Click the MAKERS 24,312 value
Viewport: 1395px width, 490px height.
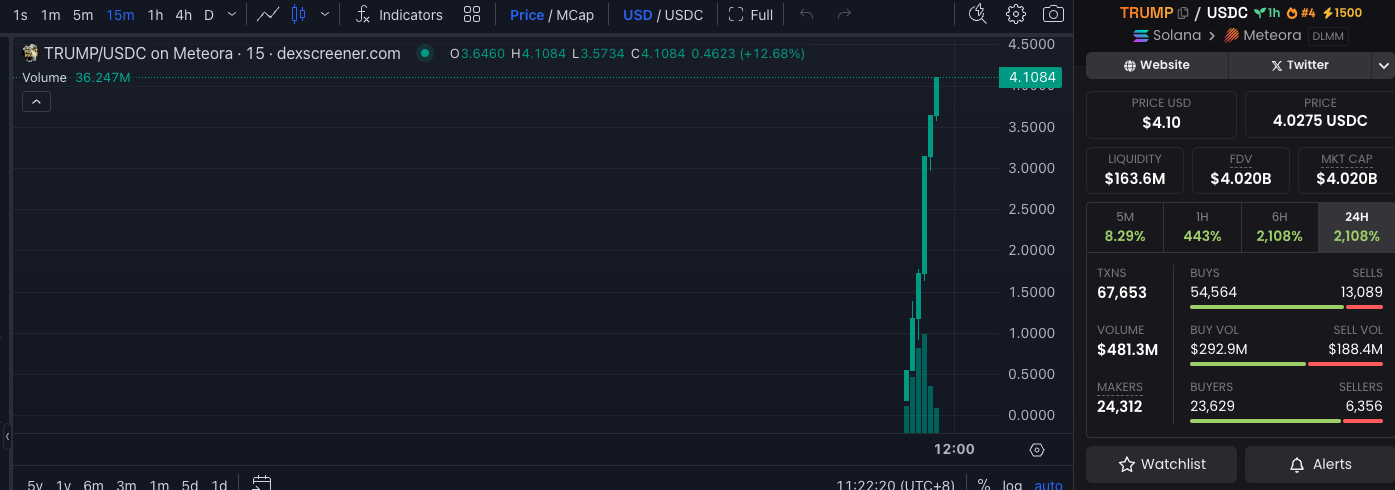tap(1119, 407)
